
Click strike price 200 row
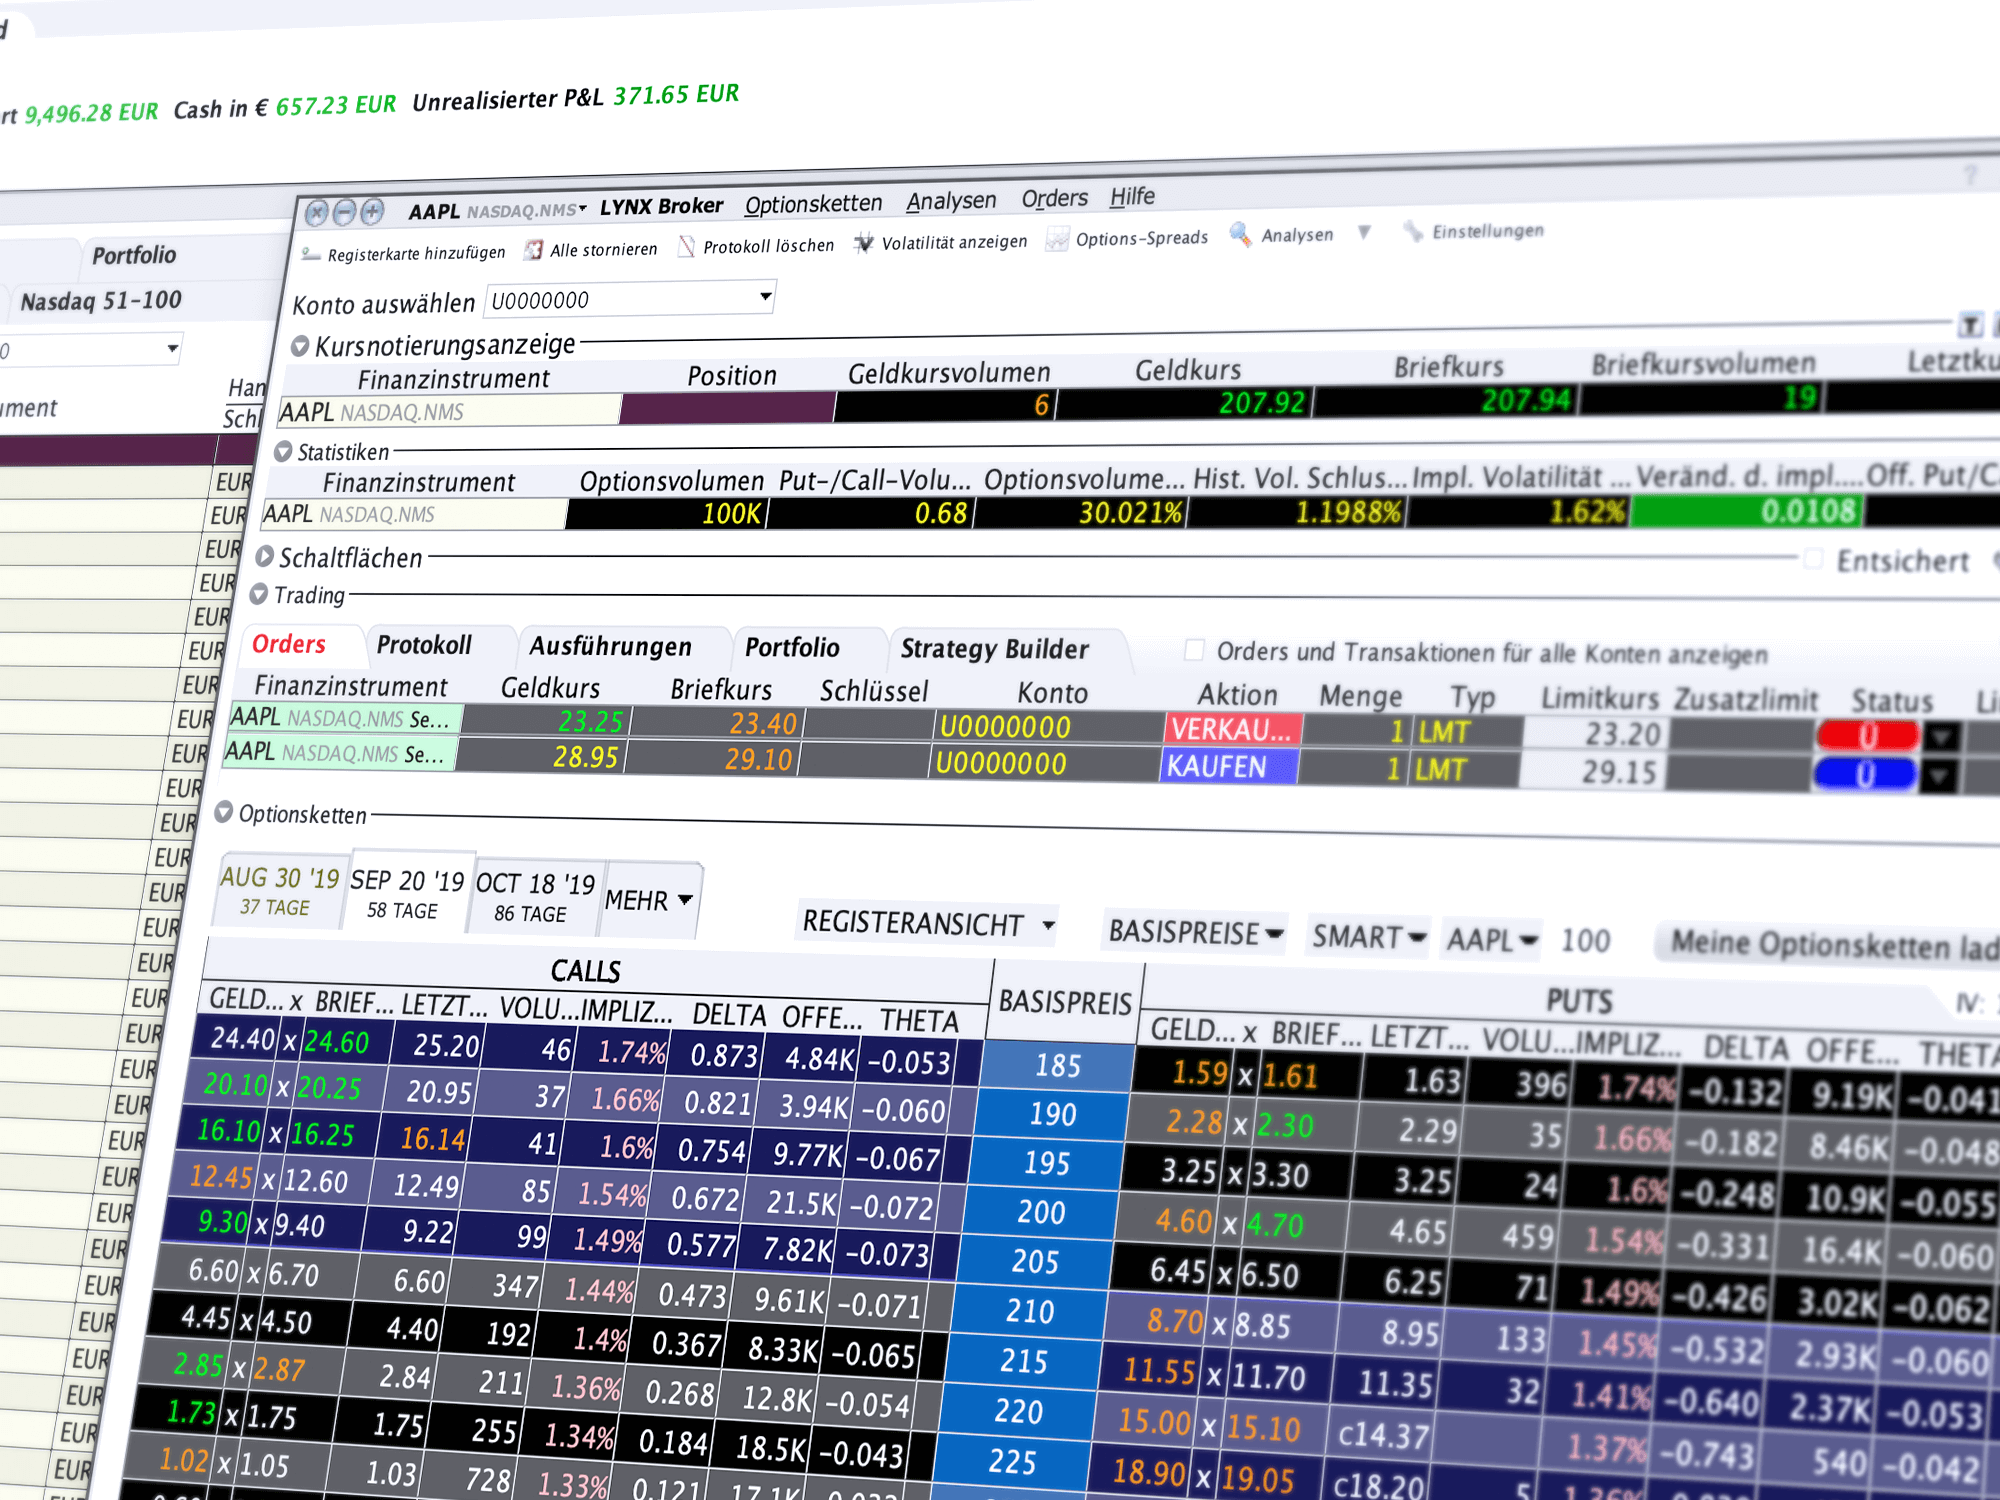(x=1041, y=1212)
